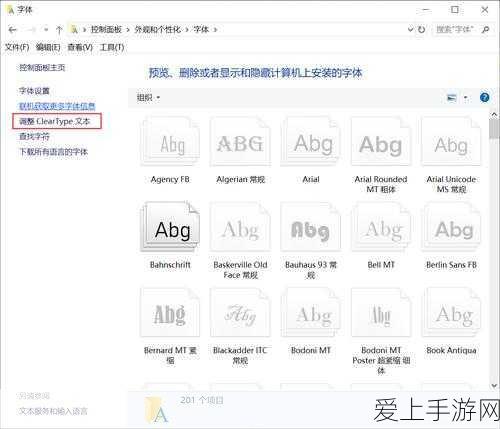Click the 字体 breadcrumb segment
500x429 pixels.
pyautogui.click(x=201, y=30)
